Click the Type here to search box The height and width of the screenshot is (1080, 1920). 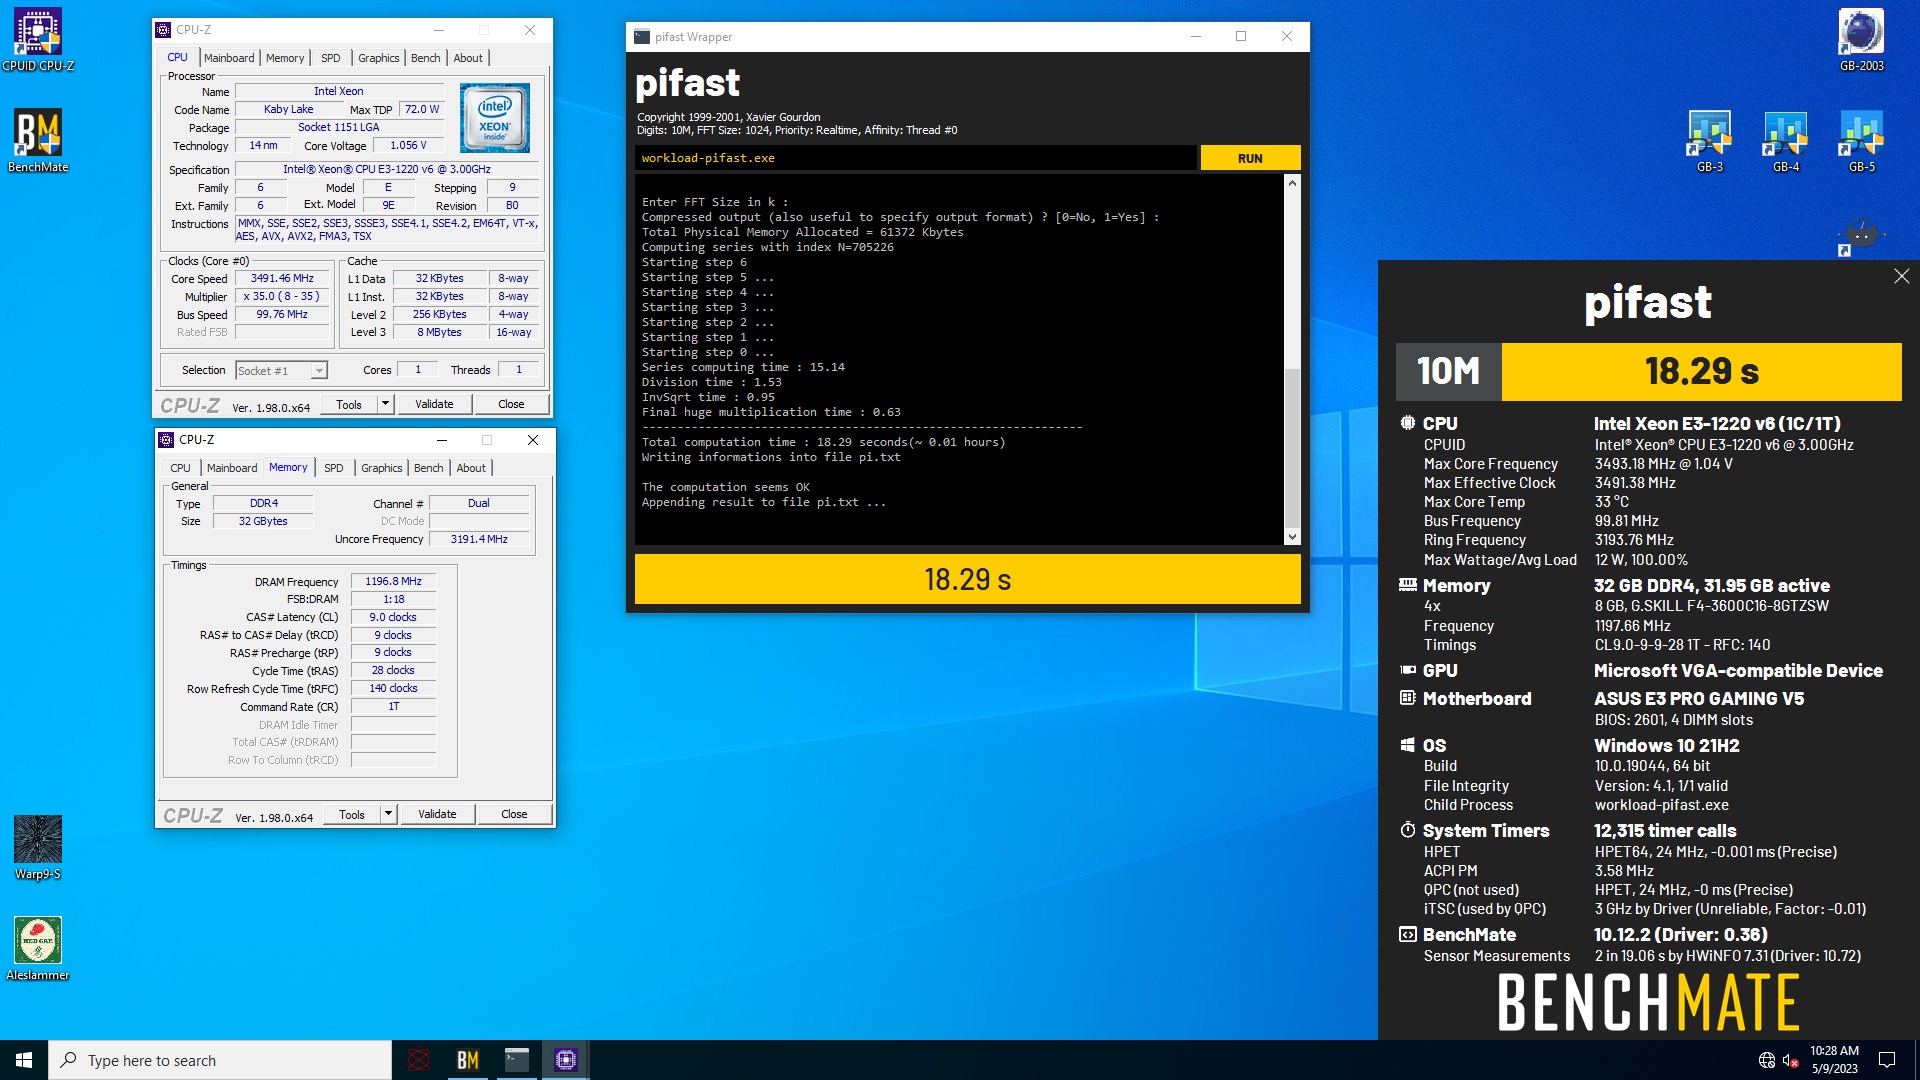click(220, 1060)
